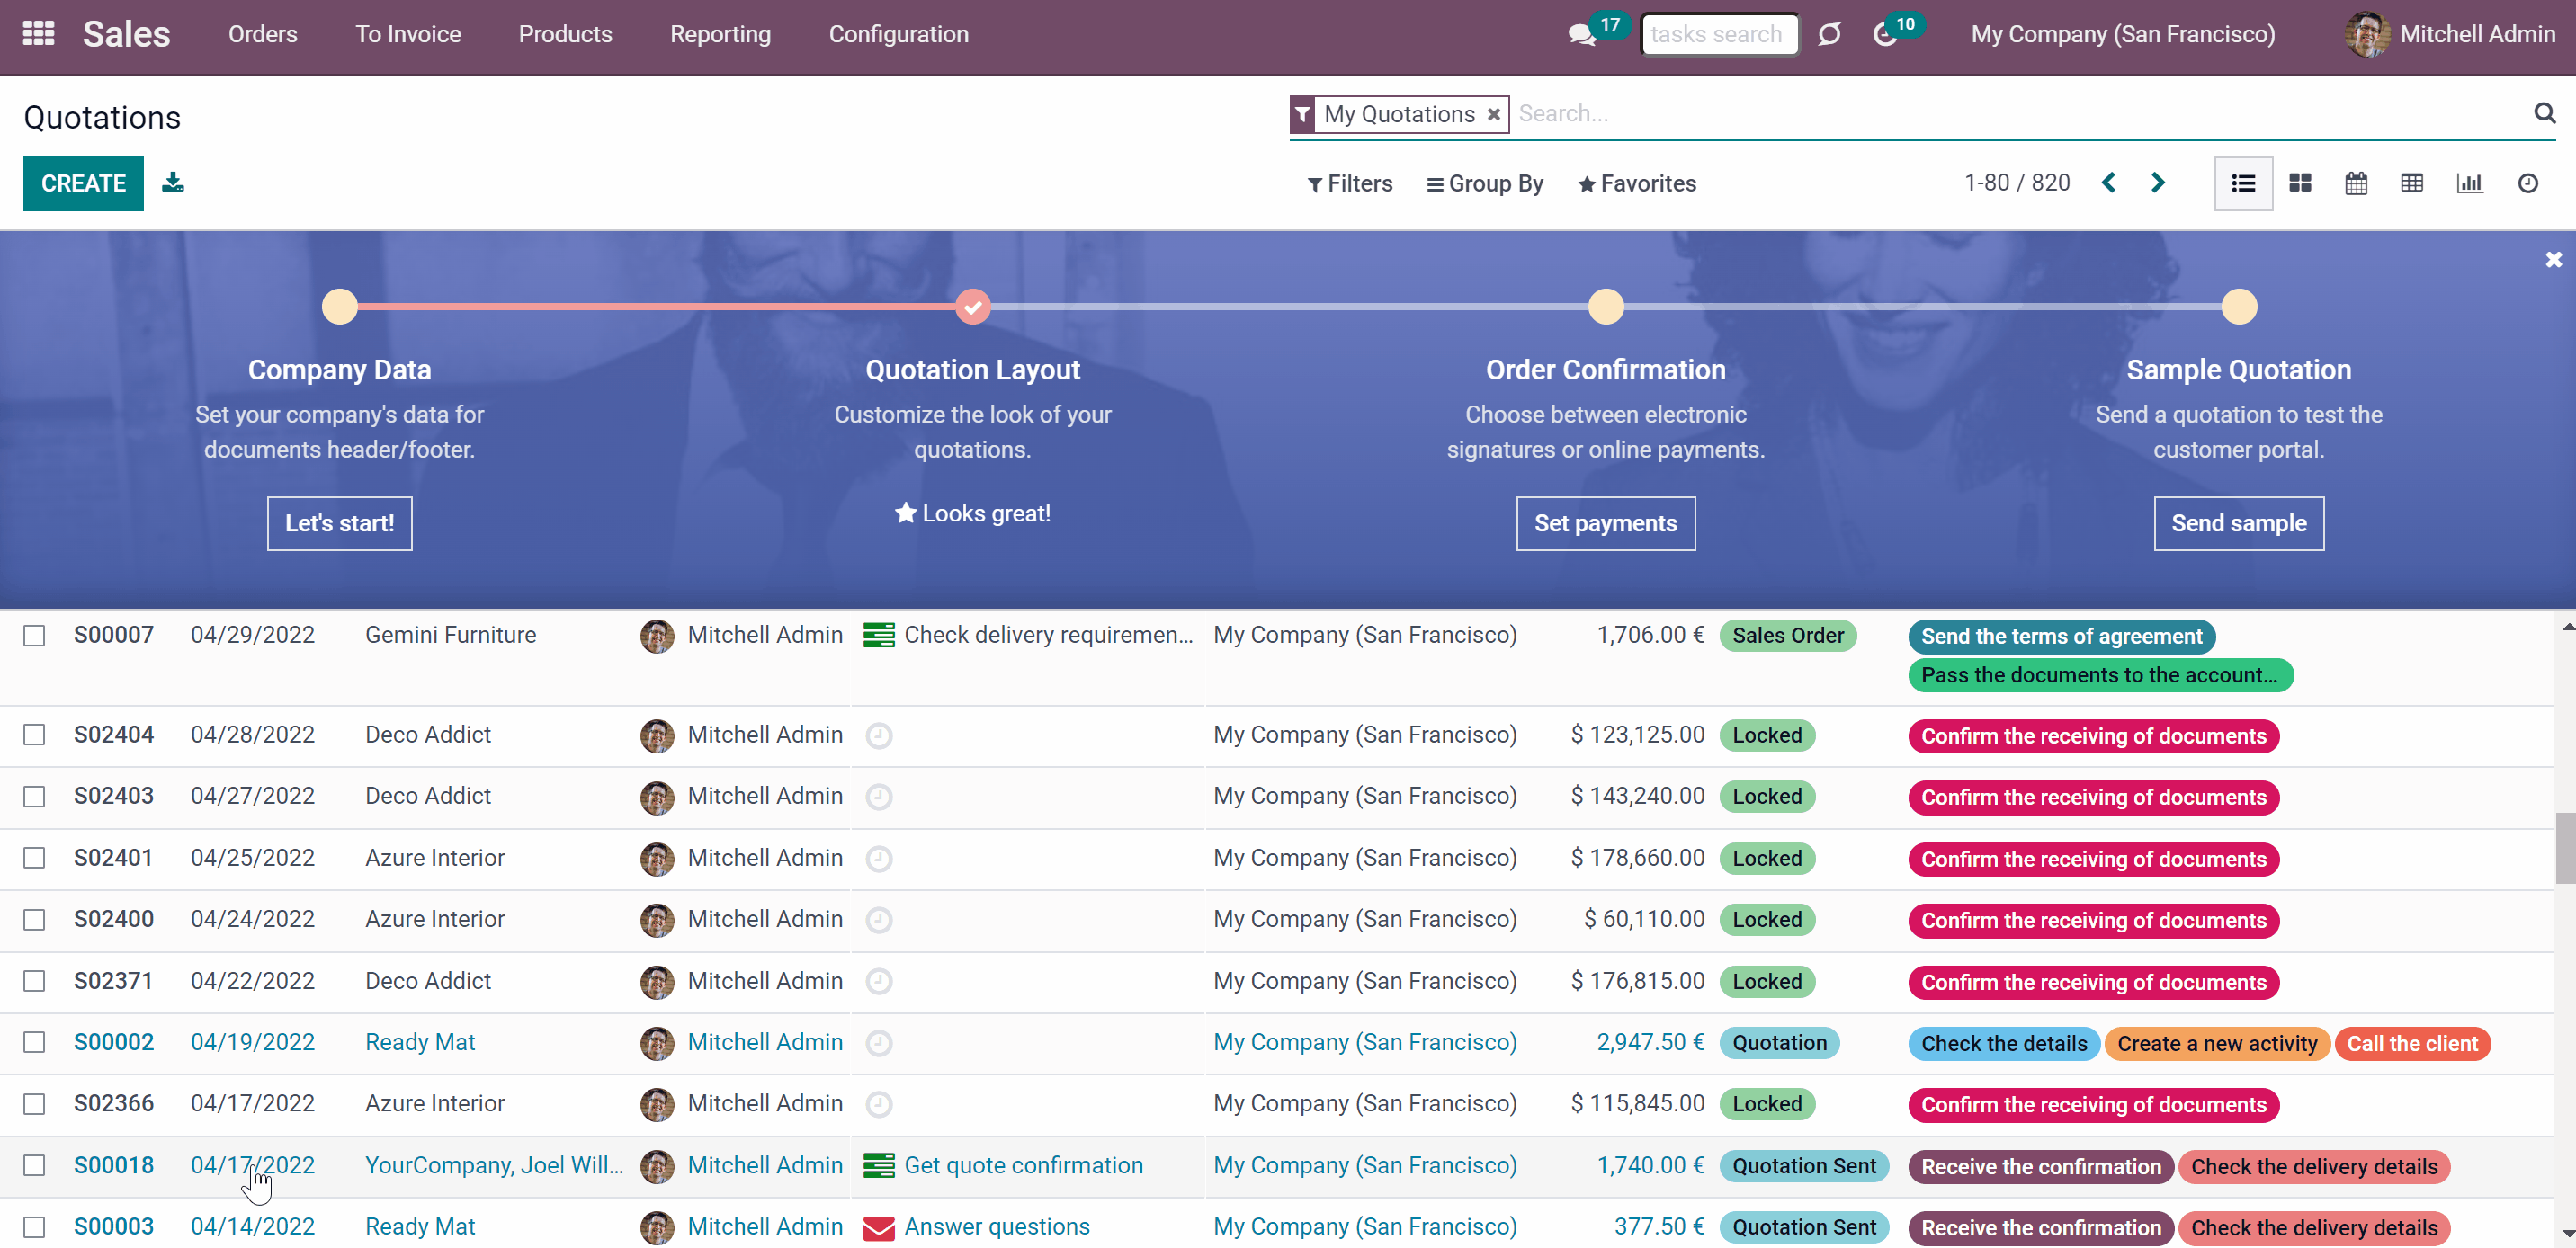
Task: Open the activities clock icon in navbar
Action: tap(1885, 35)
